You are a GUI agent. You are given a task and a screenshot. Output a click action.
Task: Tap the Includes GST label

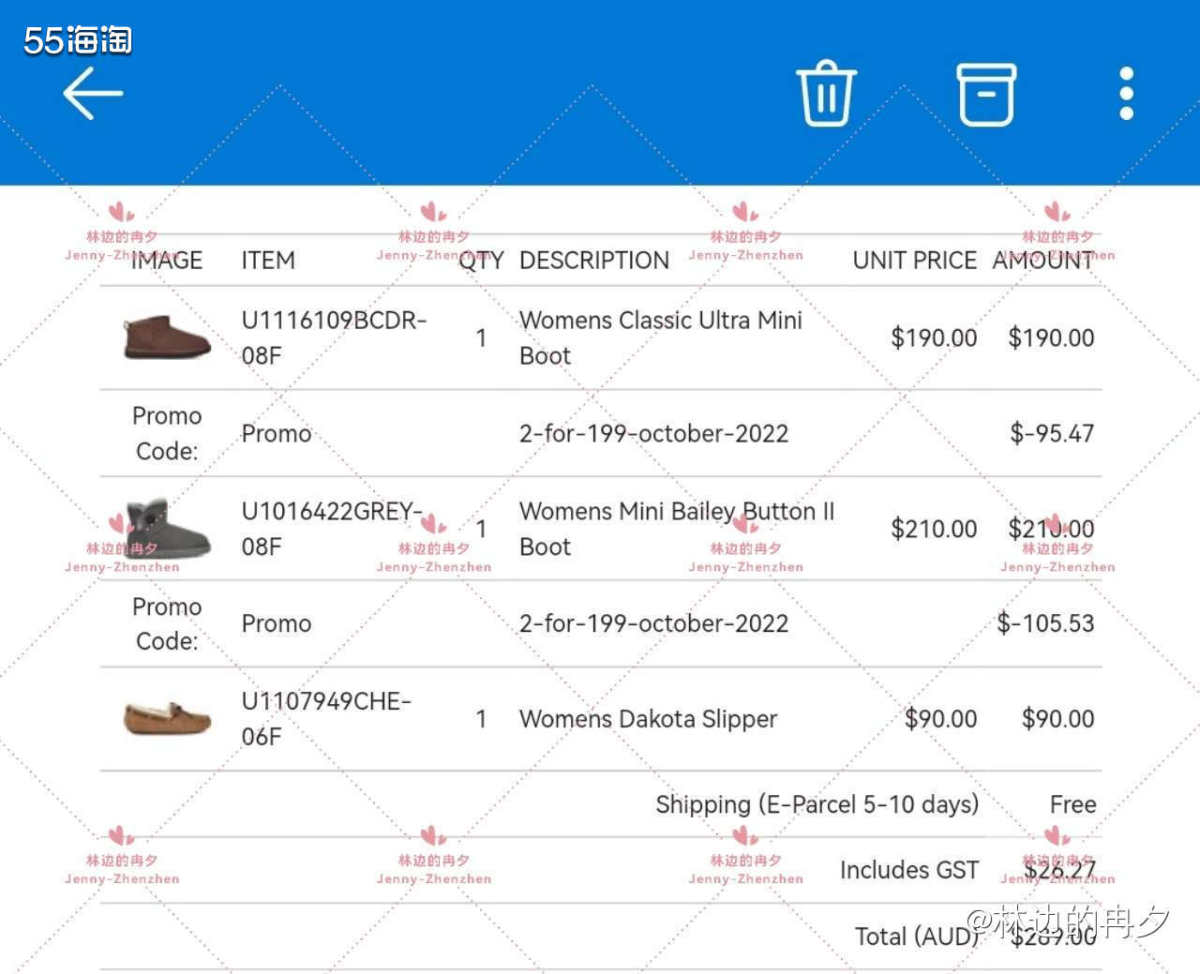coord(908,871)
